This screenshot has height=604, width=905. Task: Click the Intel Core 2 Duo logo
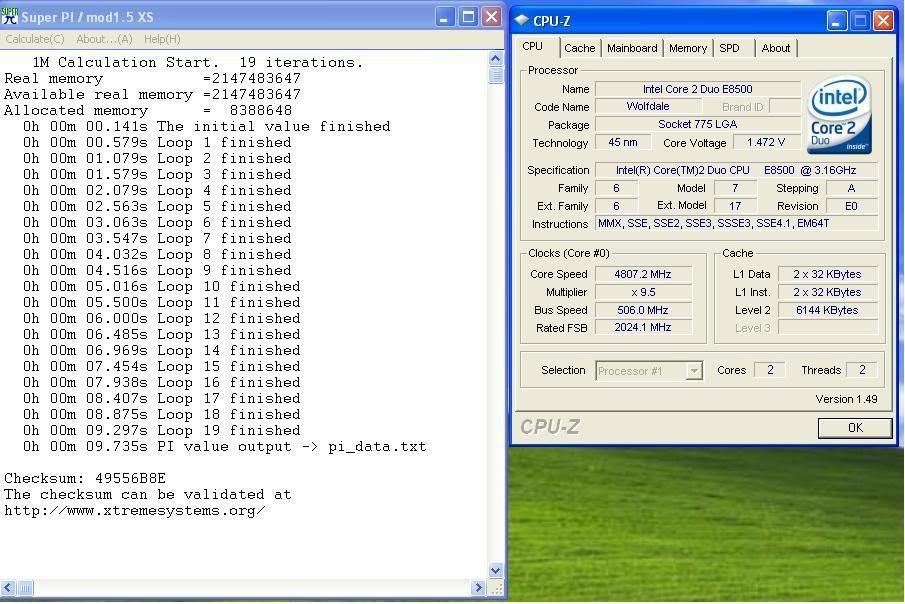click(x=840, y=117)
